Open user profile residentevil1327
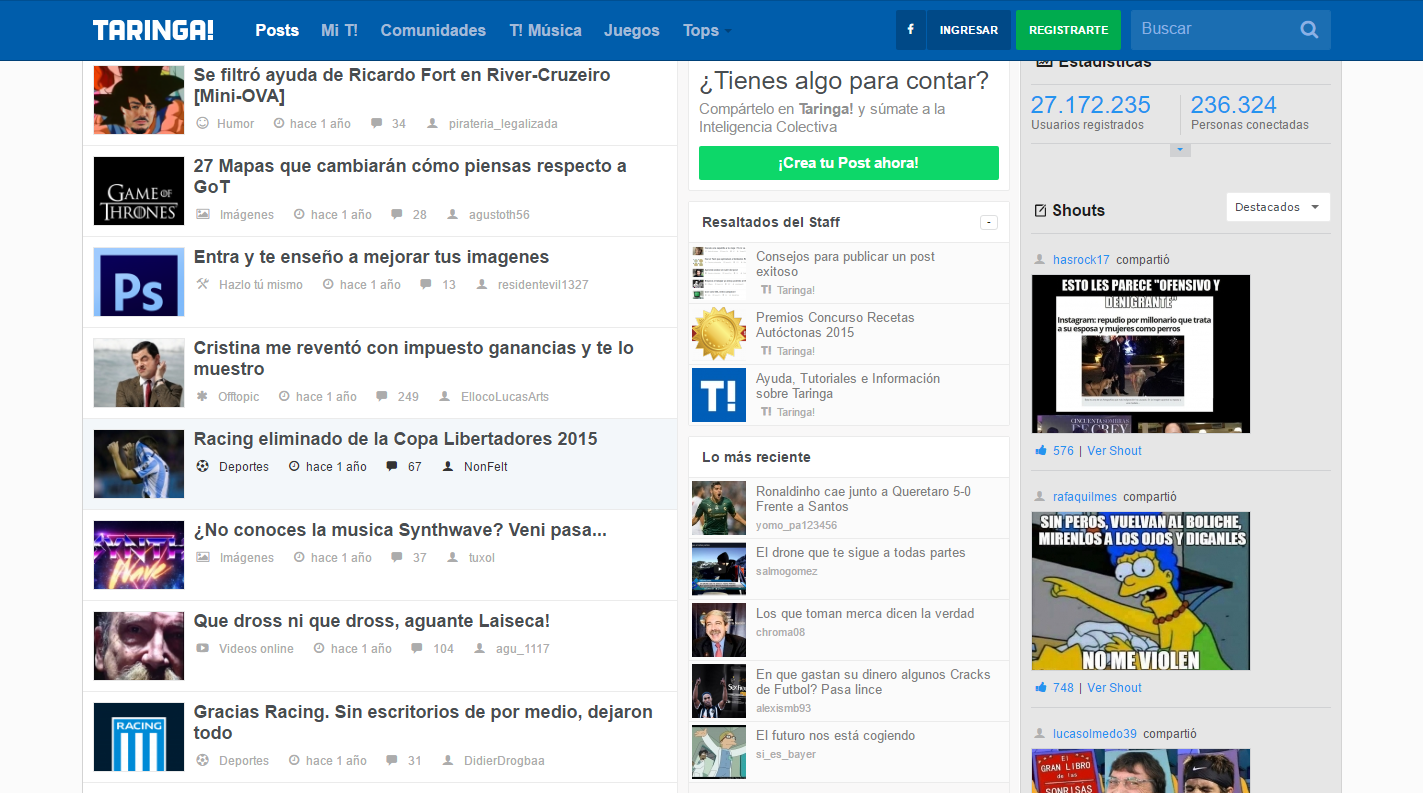Image resolution: width=1423 pixels, height=793 pixels. (x=543, y=285)
